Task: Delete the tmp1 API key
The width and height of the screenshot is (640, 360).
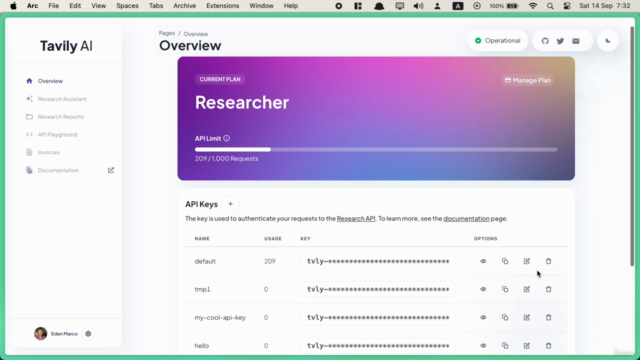Action: [x=549, y=289]
